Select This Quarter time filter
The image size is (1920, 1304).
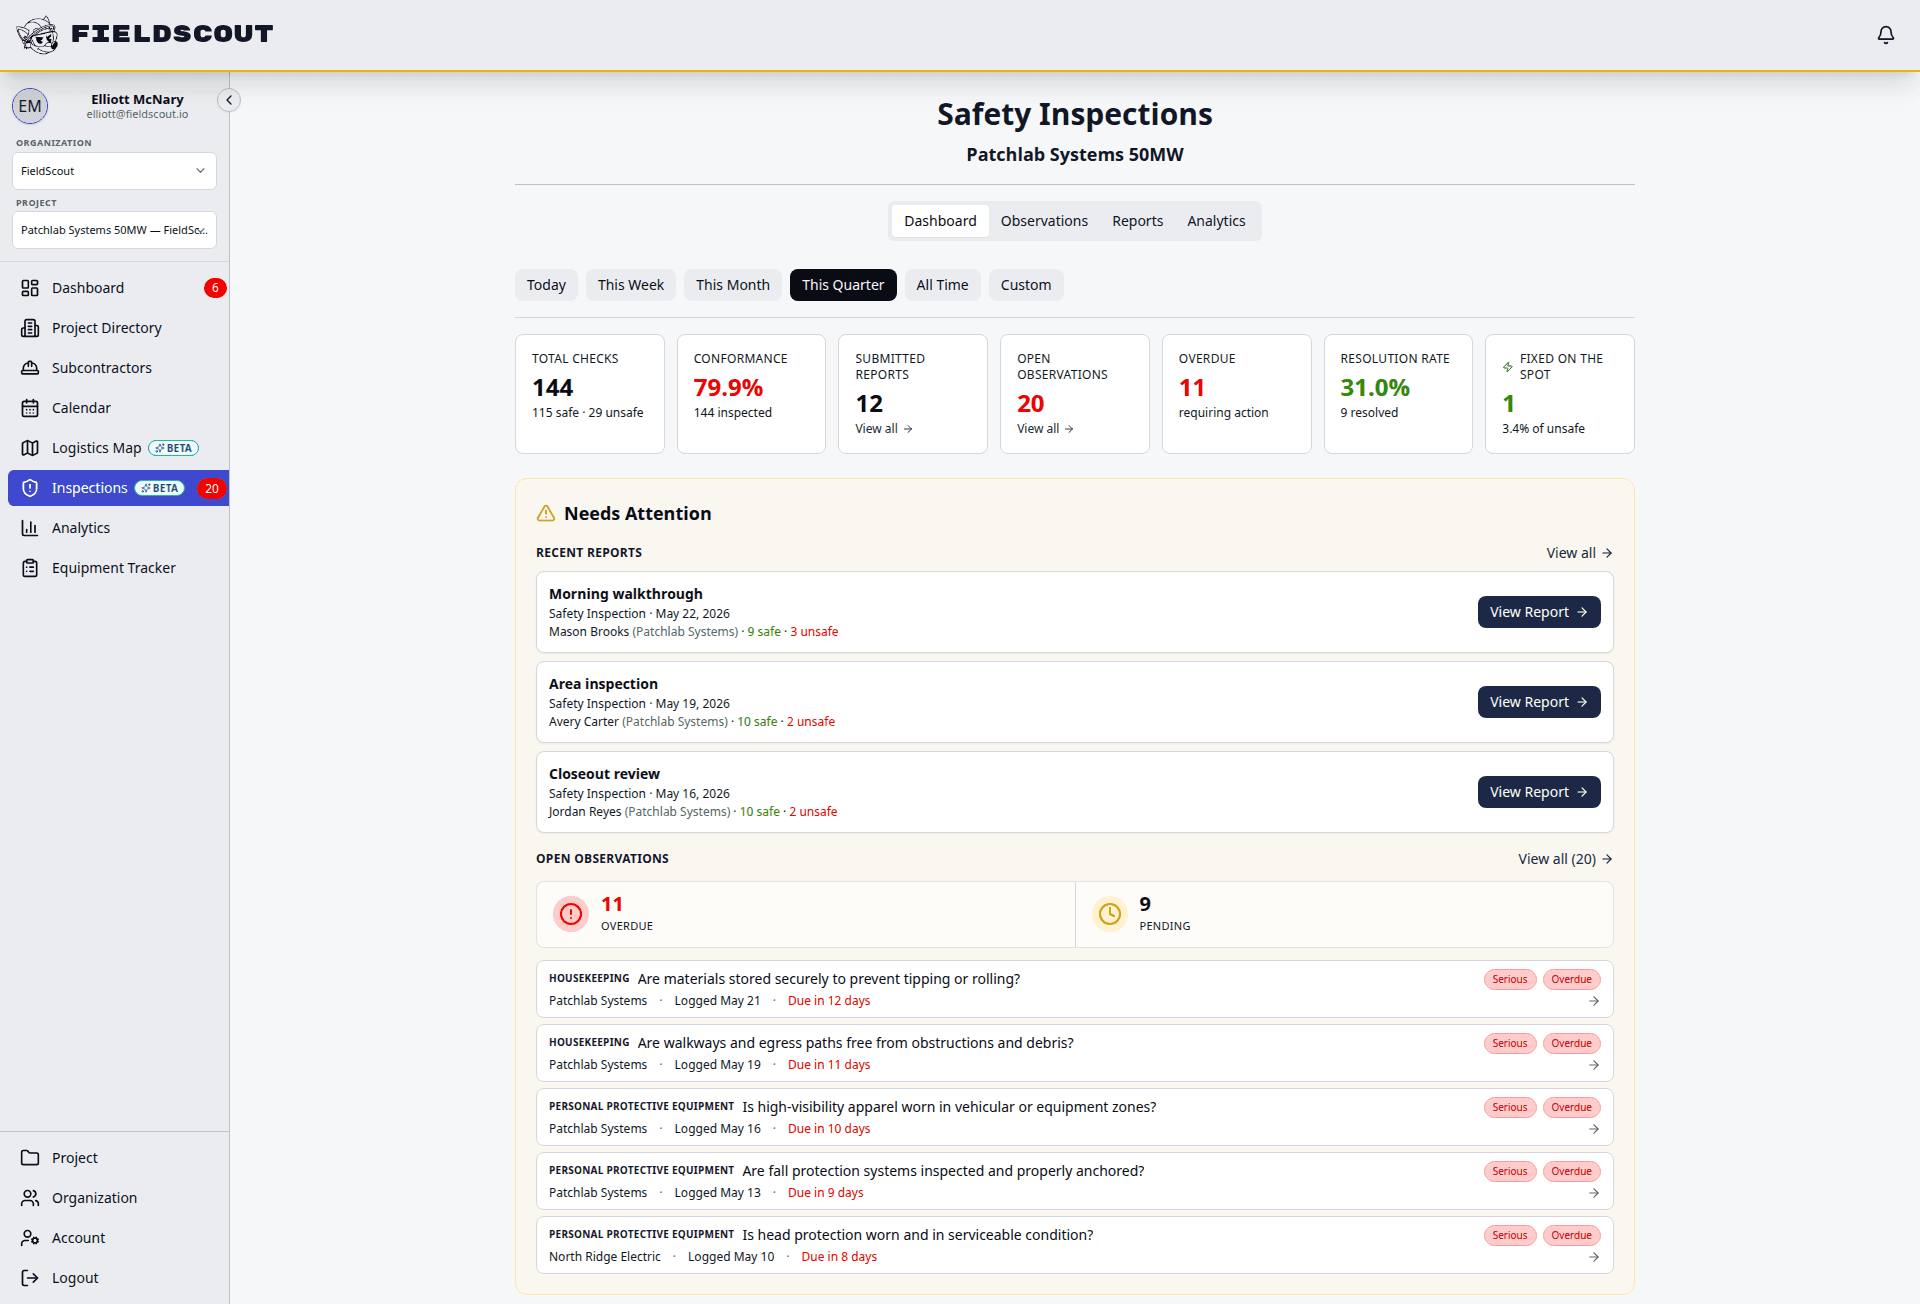tap(843, 285)
